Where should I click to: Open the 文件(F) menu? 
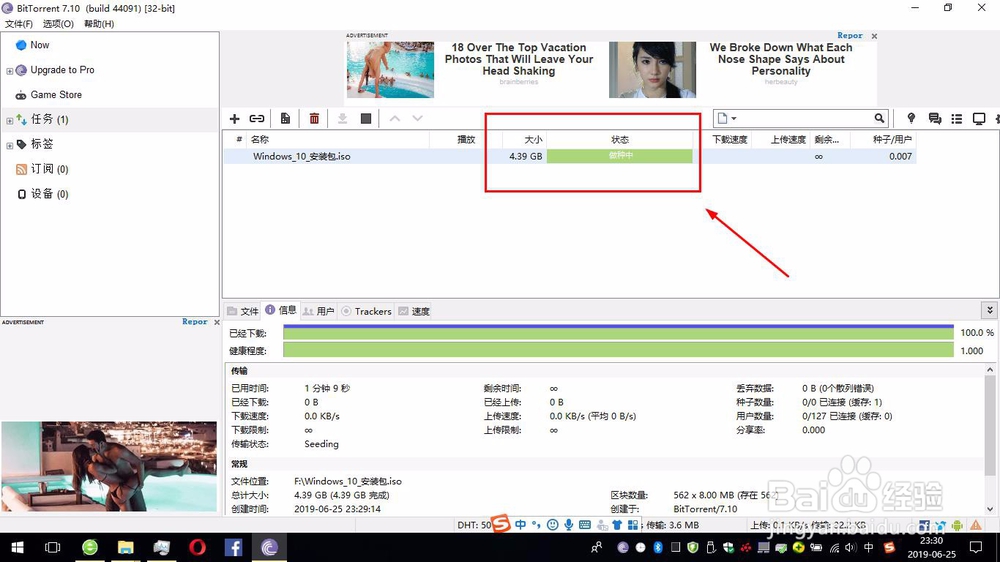[x=18, y=24]
